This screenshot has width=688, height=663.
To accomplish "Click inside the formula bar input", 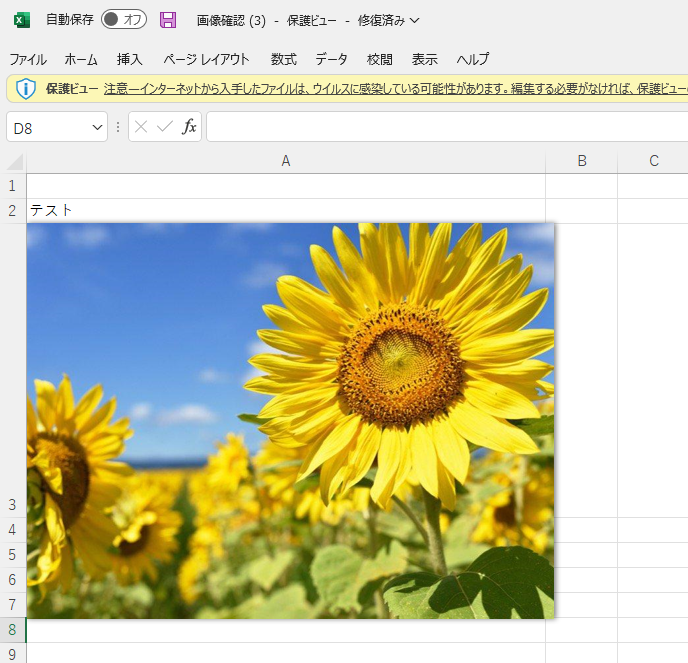I will tap(447, 127).
